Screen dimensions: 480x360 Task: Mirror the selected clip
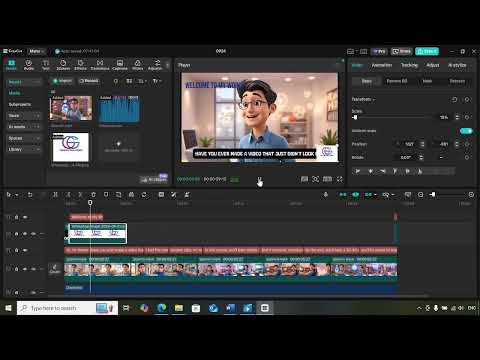(131, 195)
